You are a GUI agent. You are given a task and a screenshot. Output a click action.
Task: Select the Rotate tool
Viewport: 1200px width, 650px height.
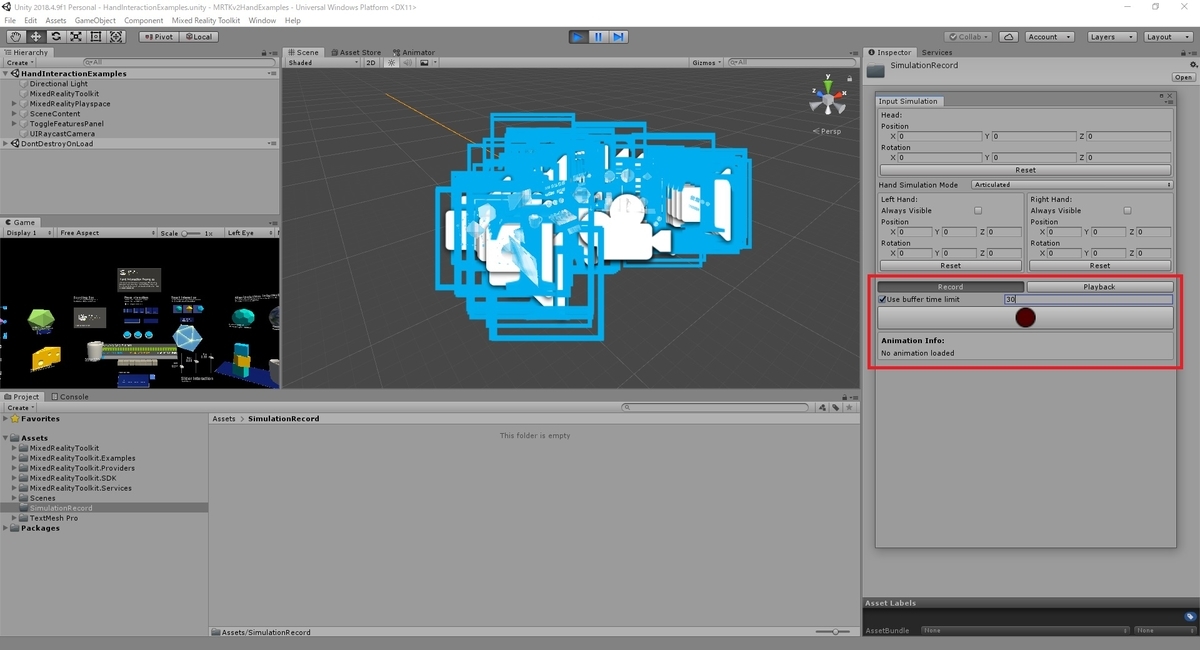[x=56, y=37]
